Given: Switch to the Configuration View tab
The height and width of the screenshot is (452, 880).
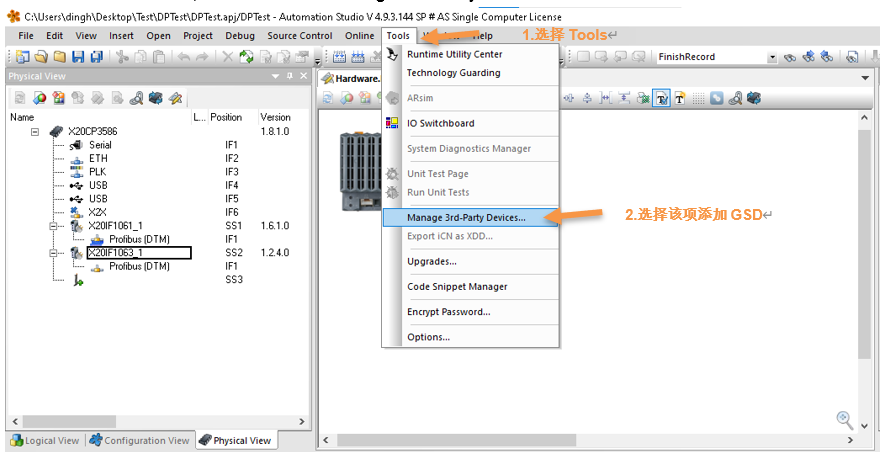Looking at the screenshot, I should [139, 440].
